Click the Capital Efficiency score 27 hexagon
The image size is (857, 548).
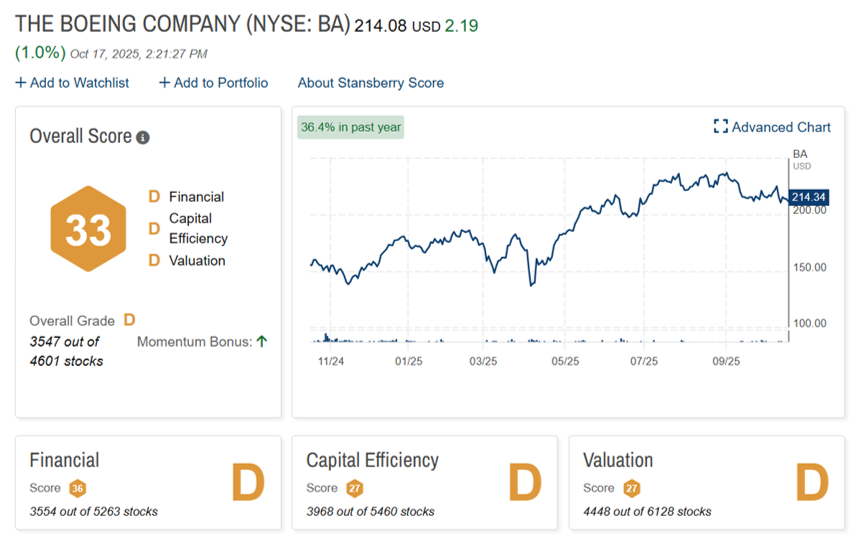click(354, 488)
